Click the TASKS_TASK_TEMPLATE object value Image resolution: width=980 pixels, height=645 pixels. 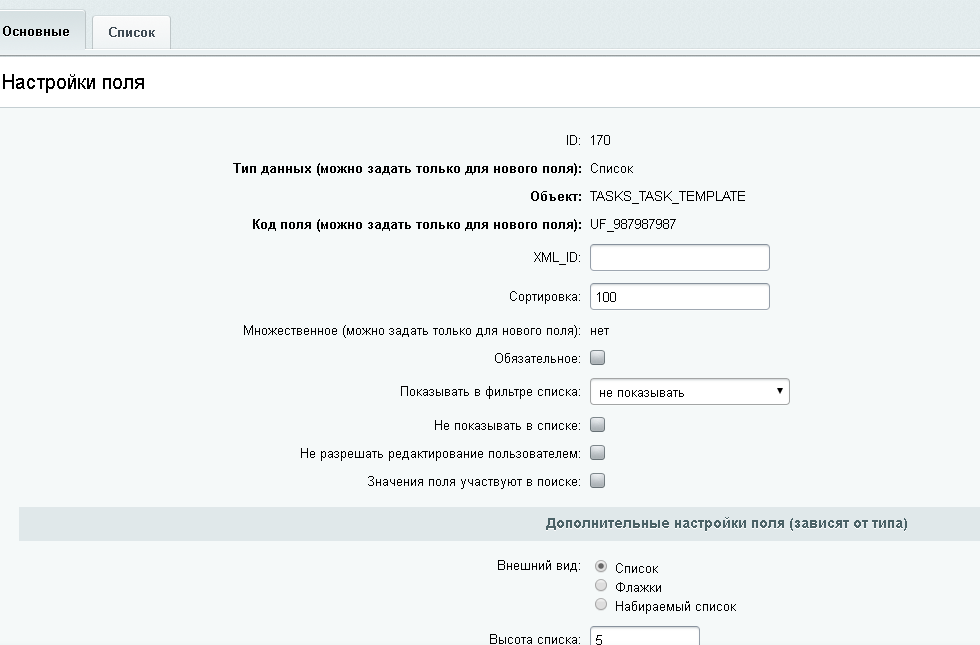(667, 196)
